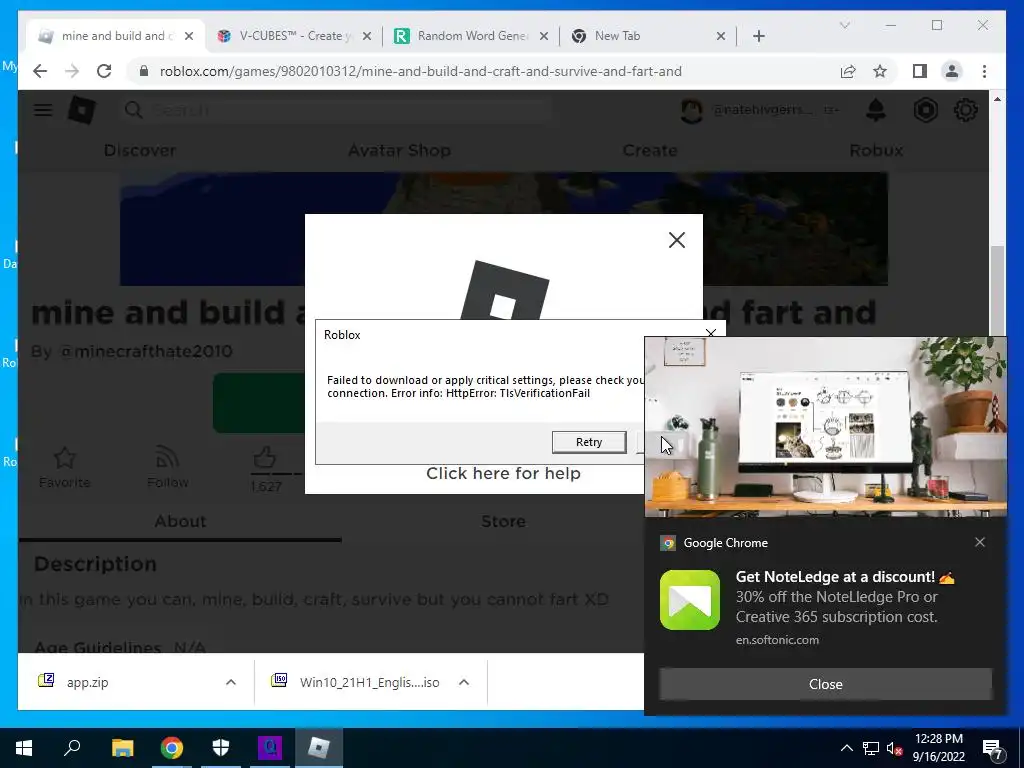Open the Roblox settings gear
The image size is (1024, 768).
[x=965, y=110]
